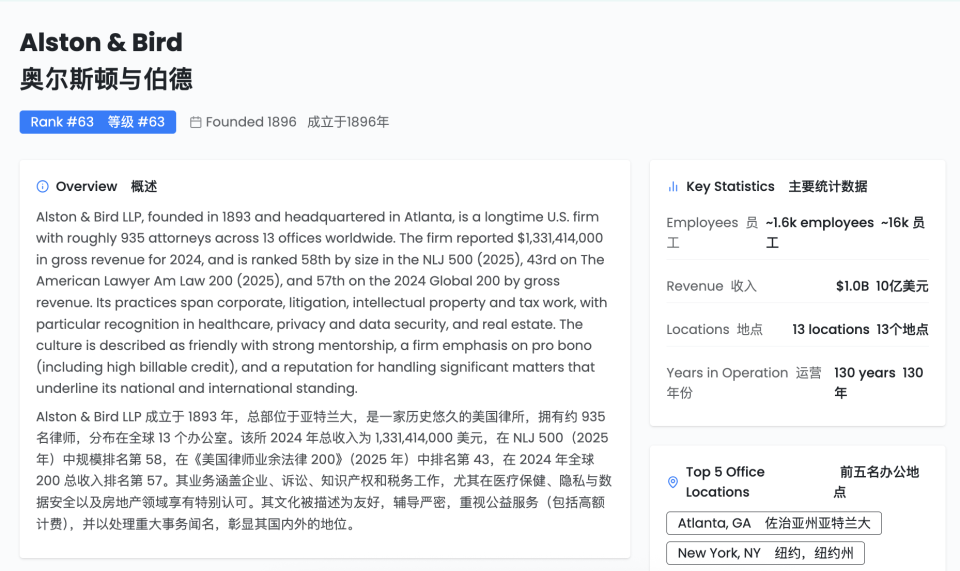Image resolution: width=960 pixels, height=571 pixels.
Task: Click the Alston & Bird title heading
Action: click(x=101, y=42)
